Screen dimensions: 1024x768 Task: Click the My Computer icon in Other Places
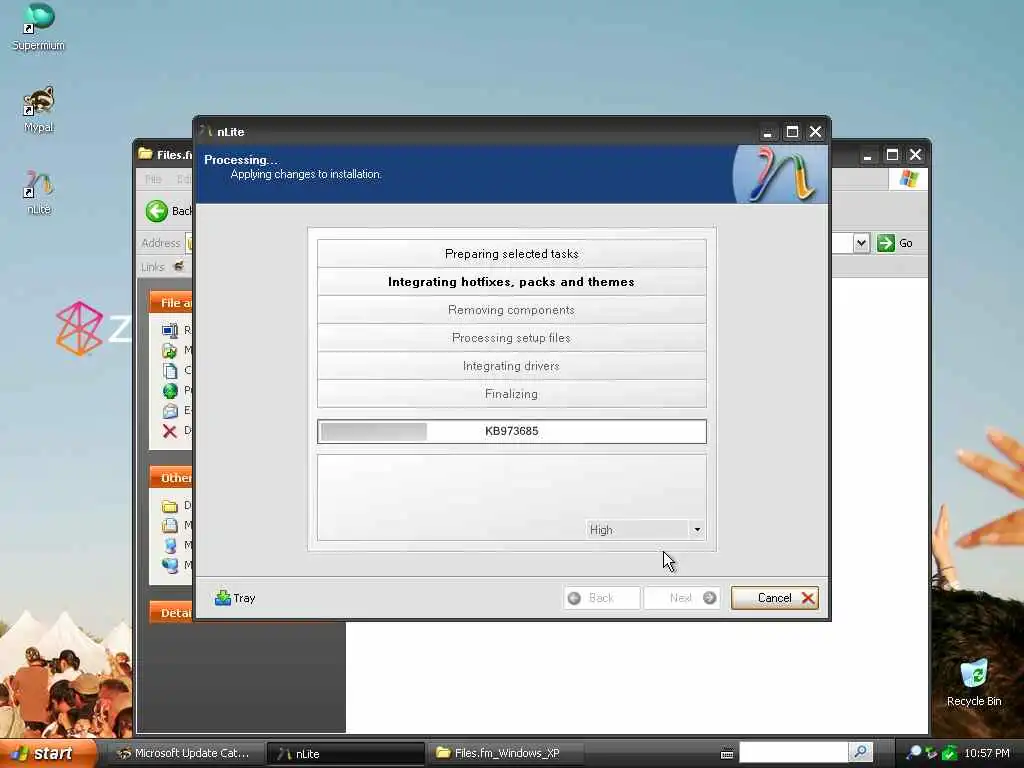point(170,545)
